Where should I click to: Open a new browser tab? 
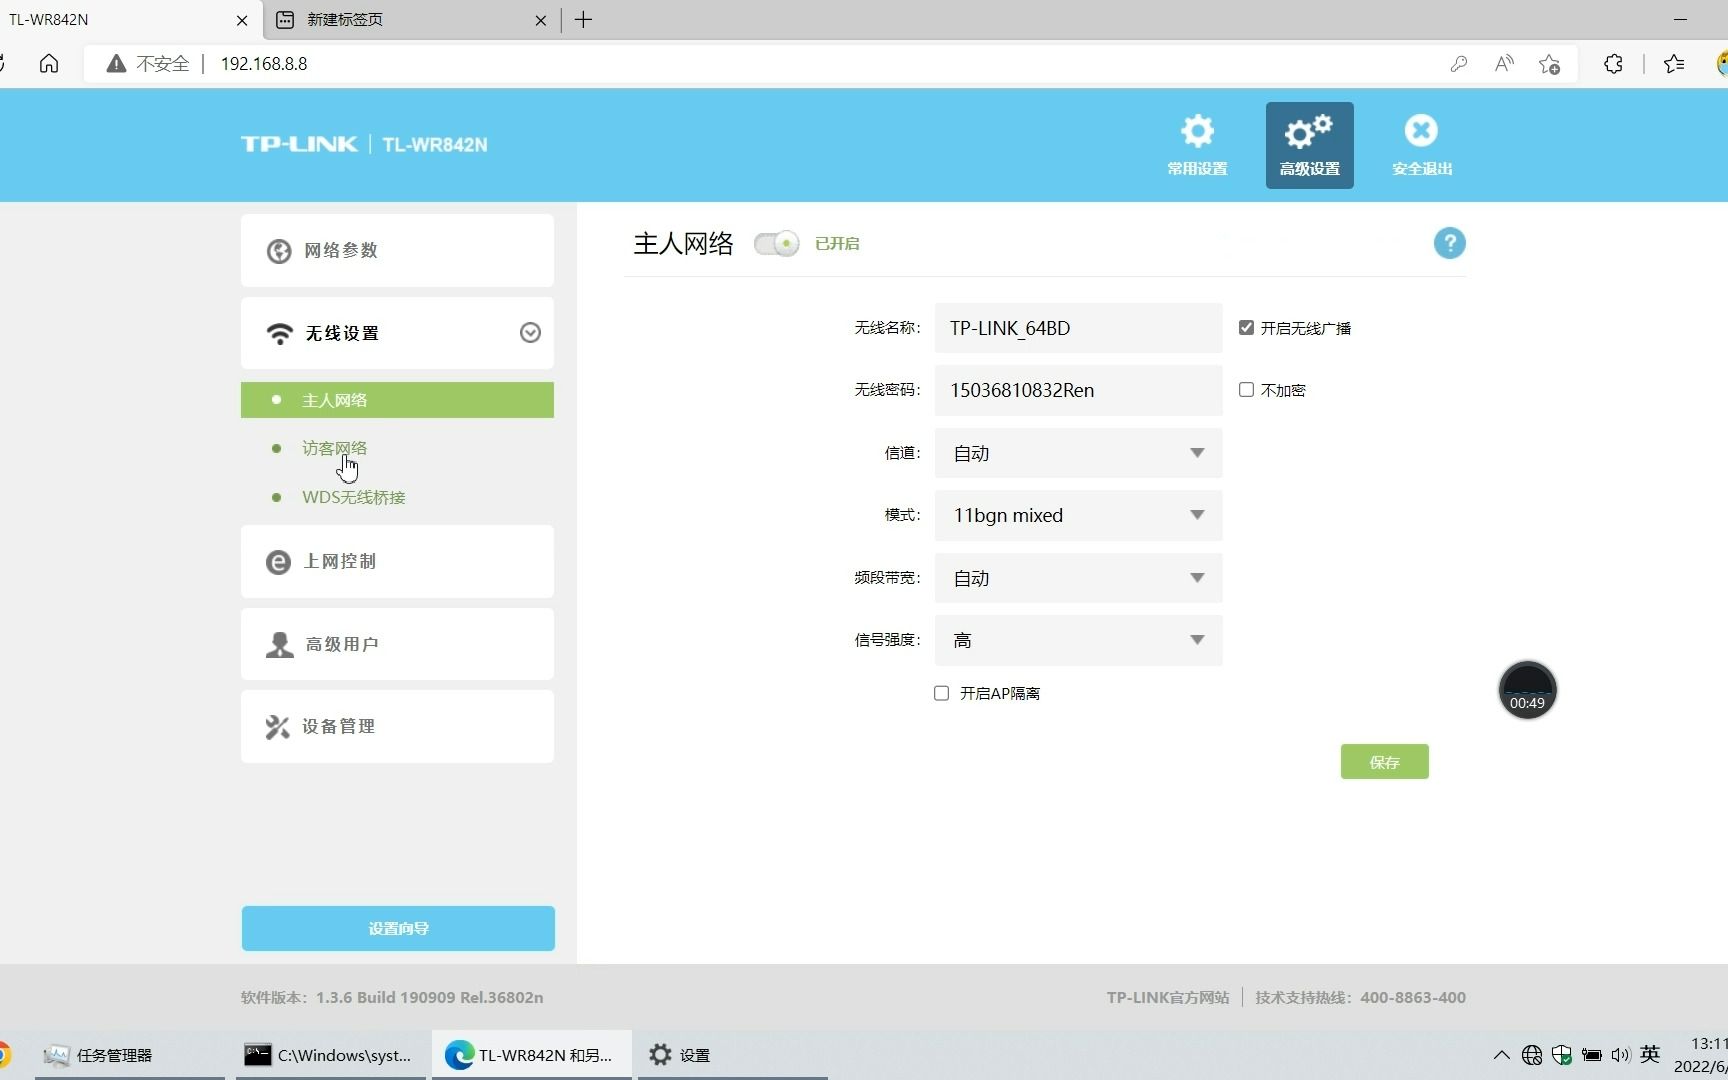point(584,20)
